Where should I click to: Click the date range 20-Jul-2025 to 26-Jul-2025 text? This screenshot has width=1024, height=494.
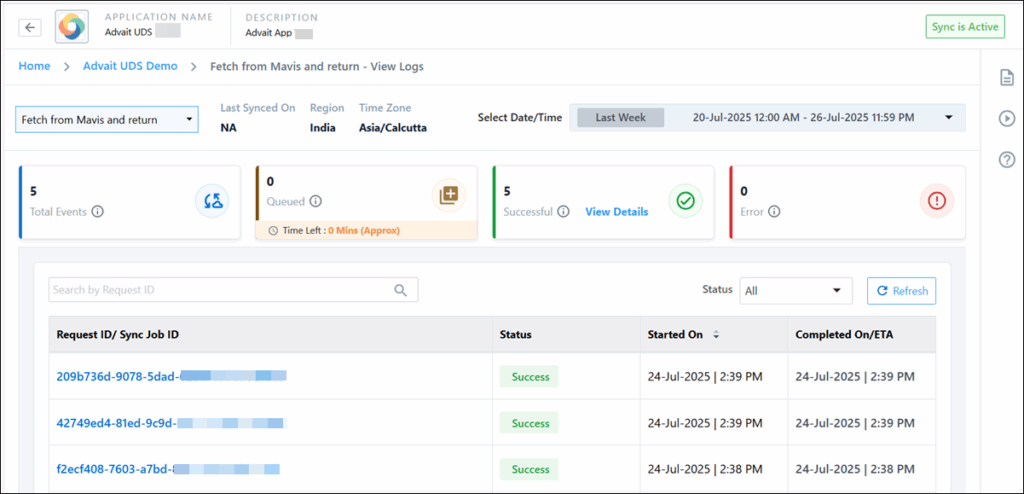[x=803, y=118]
